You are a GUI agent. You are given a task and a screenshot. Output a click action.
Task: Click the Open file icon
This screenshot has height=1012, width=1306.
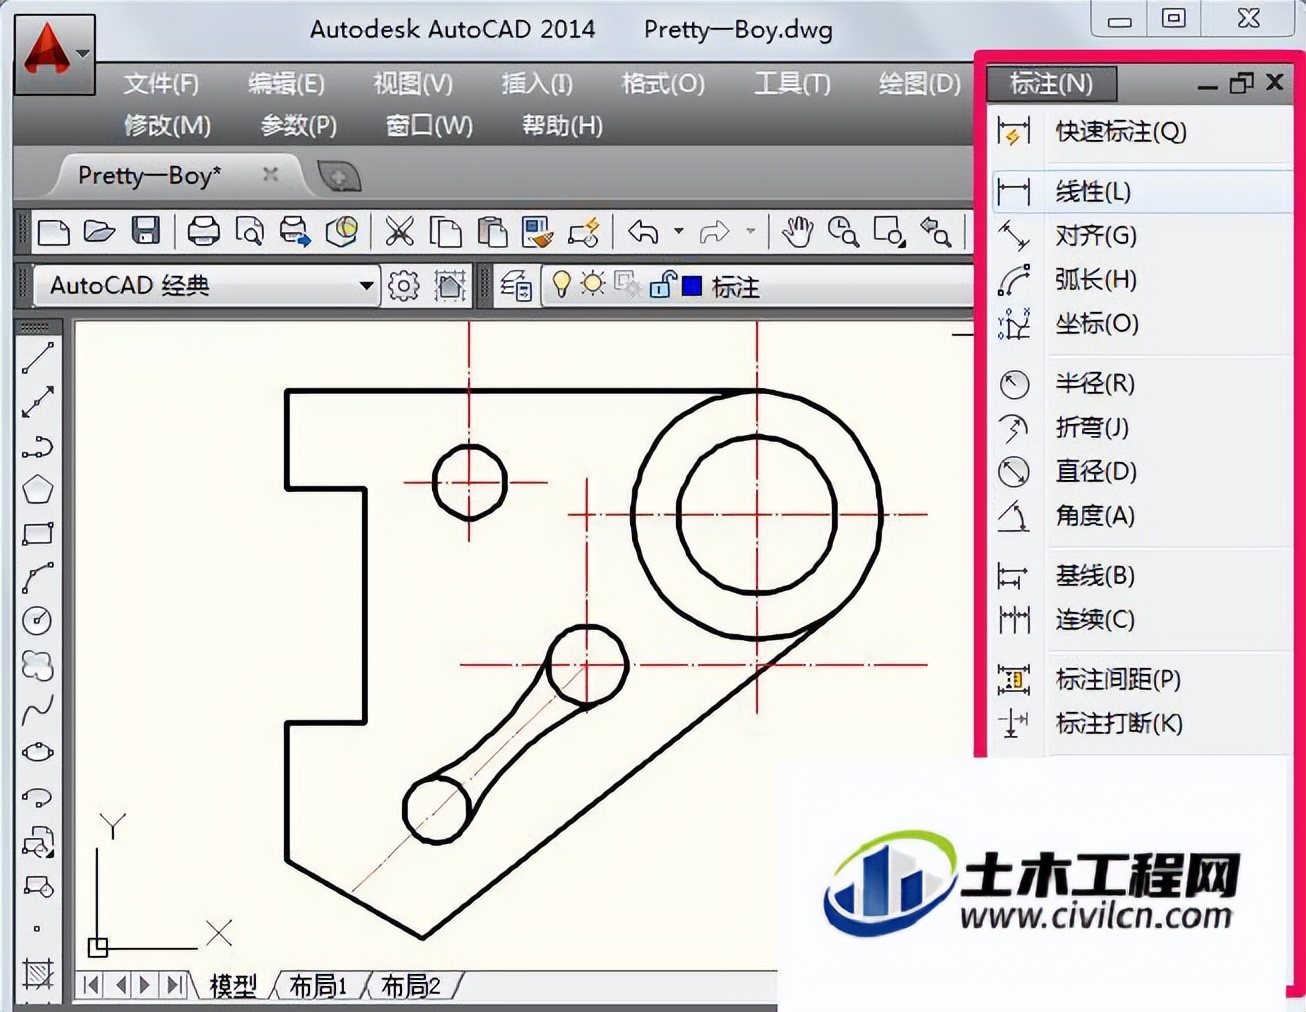coord(100,232)
